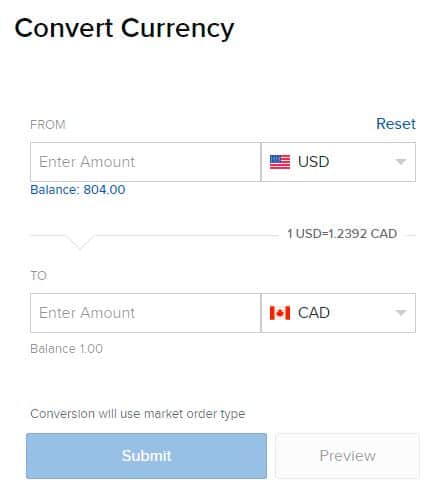The width and height of the screenshot is (433, 488).
Task: Click the 1 USD=1.2392 CAD rate text
Action: 342,234
